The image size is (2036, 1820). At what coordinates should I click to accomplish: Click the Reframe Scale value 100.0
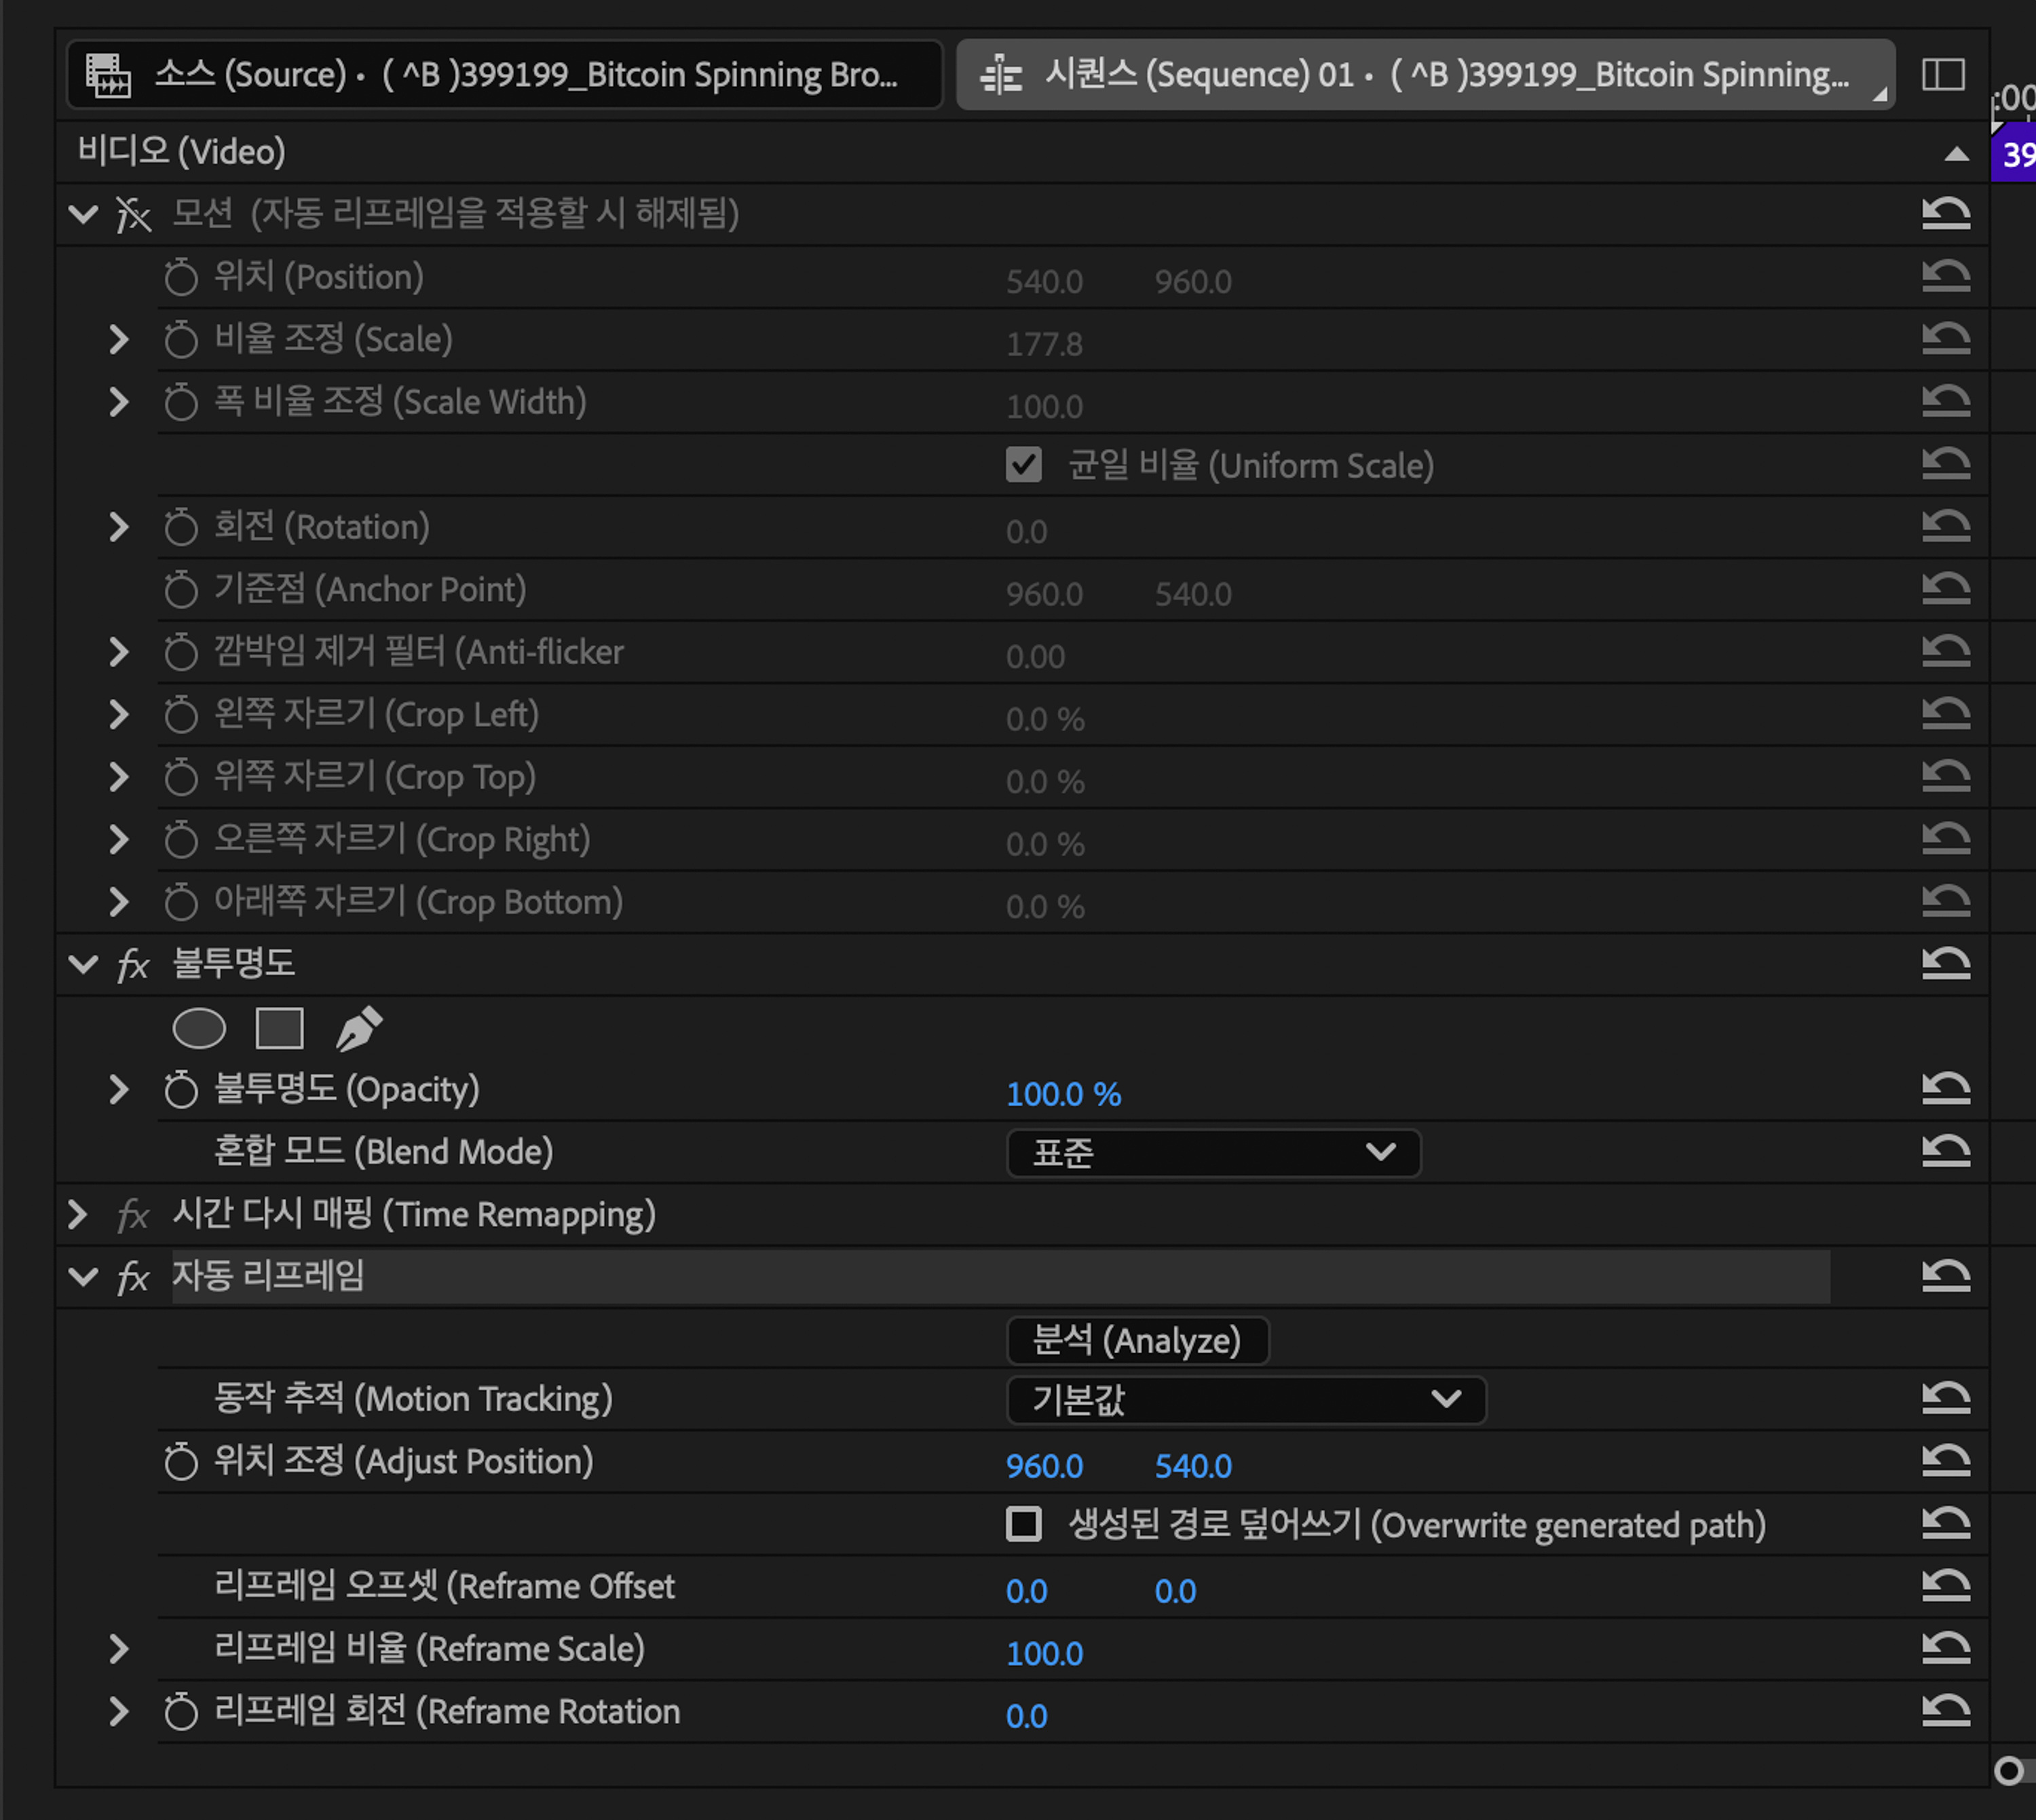pos(1044,1653)
